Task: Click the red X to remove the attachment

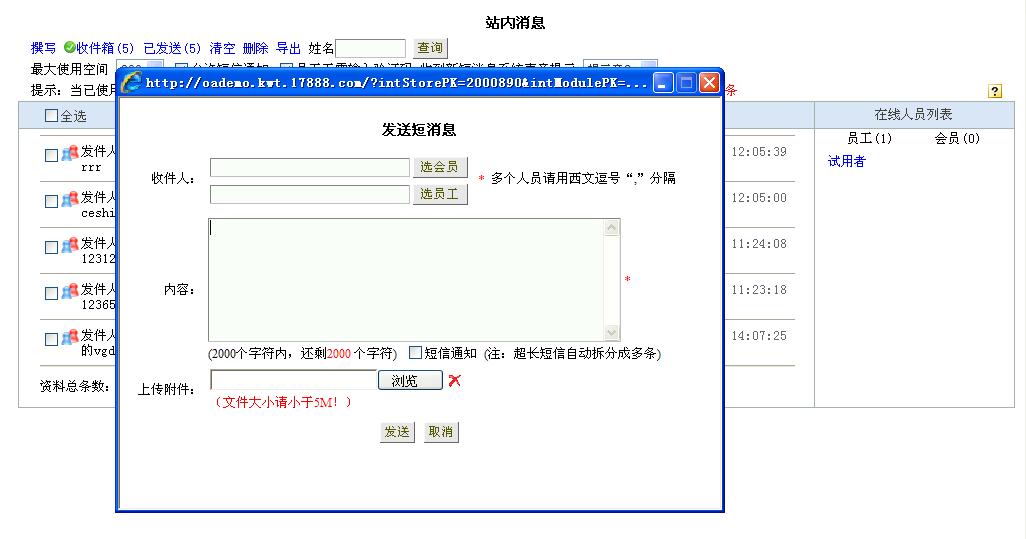Action: [455, 380]
